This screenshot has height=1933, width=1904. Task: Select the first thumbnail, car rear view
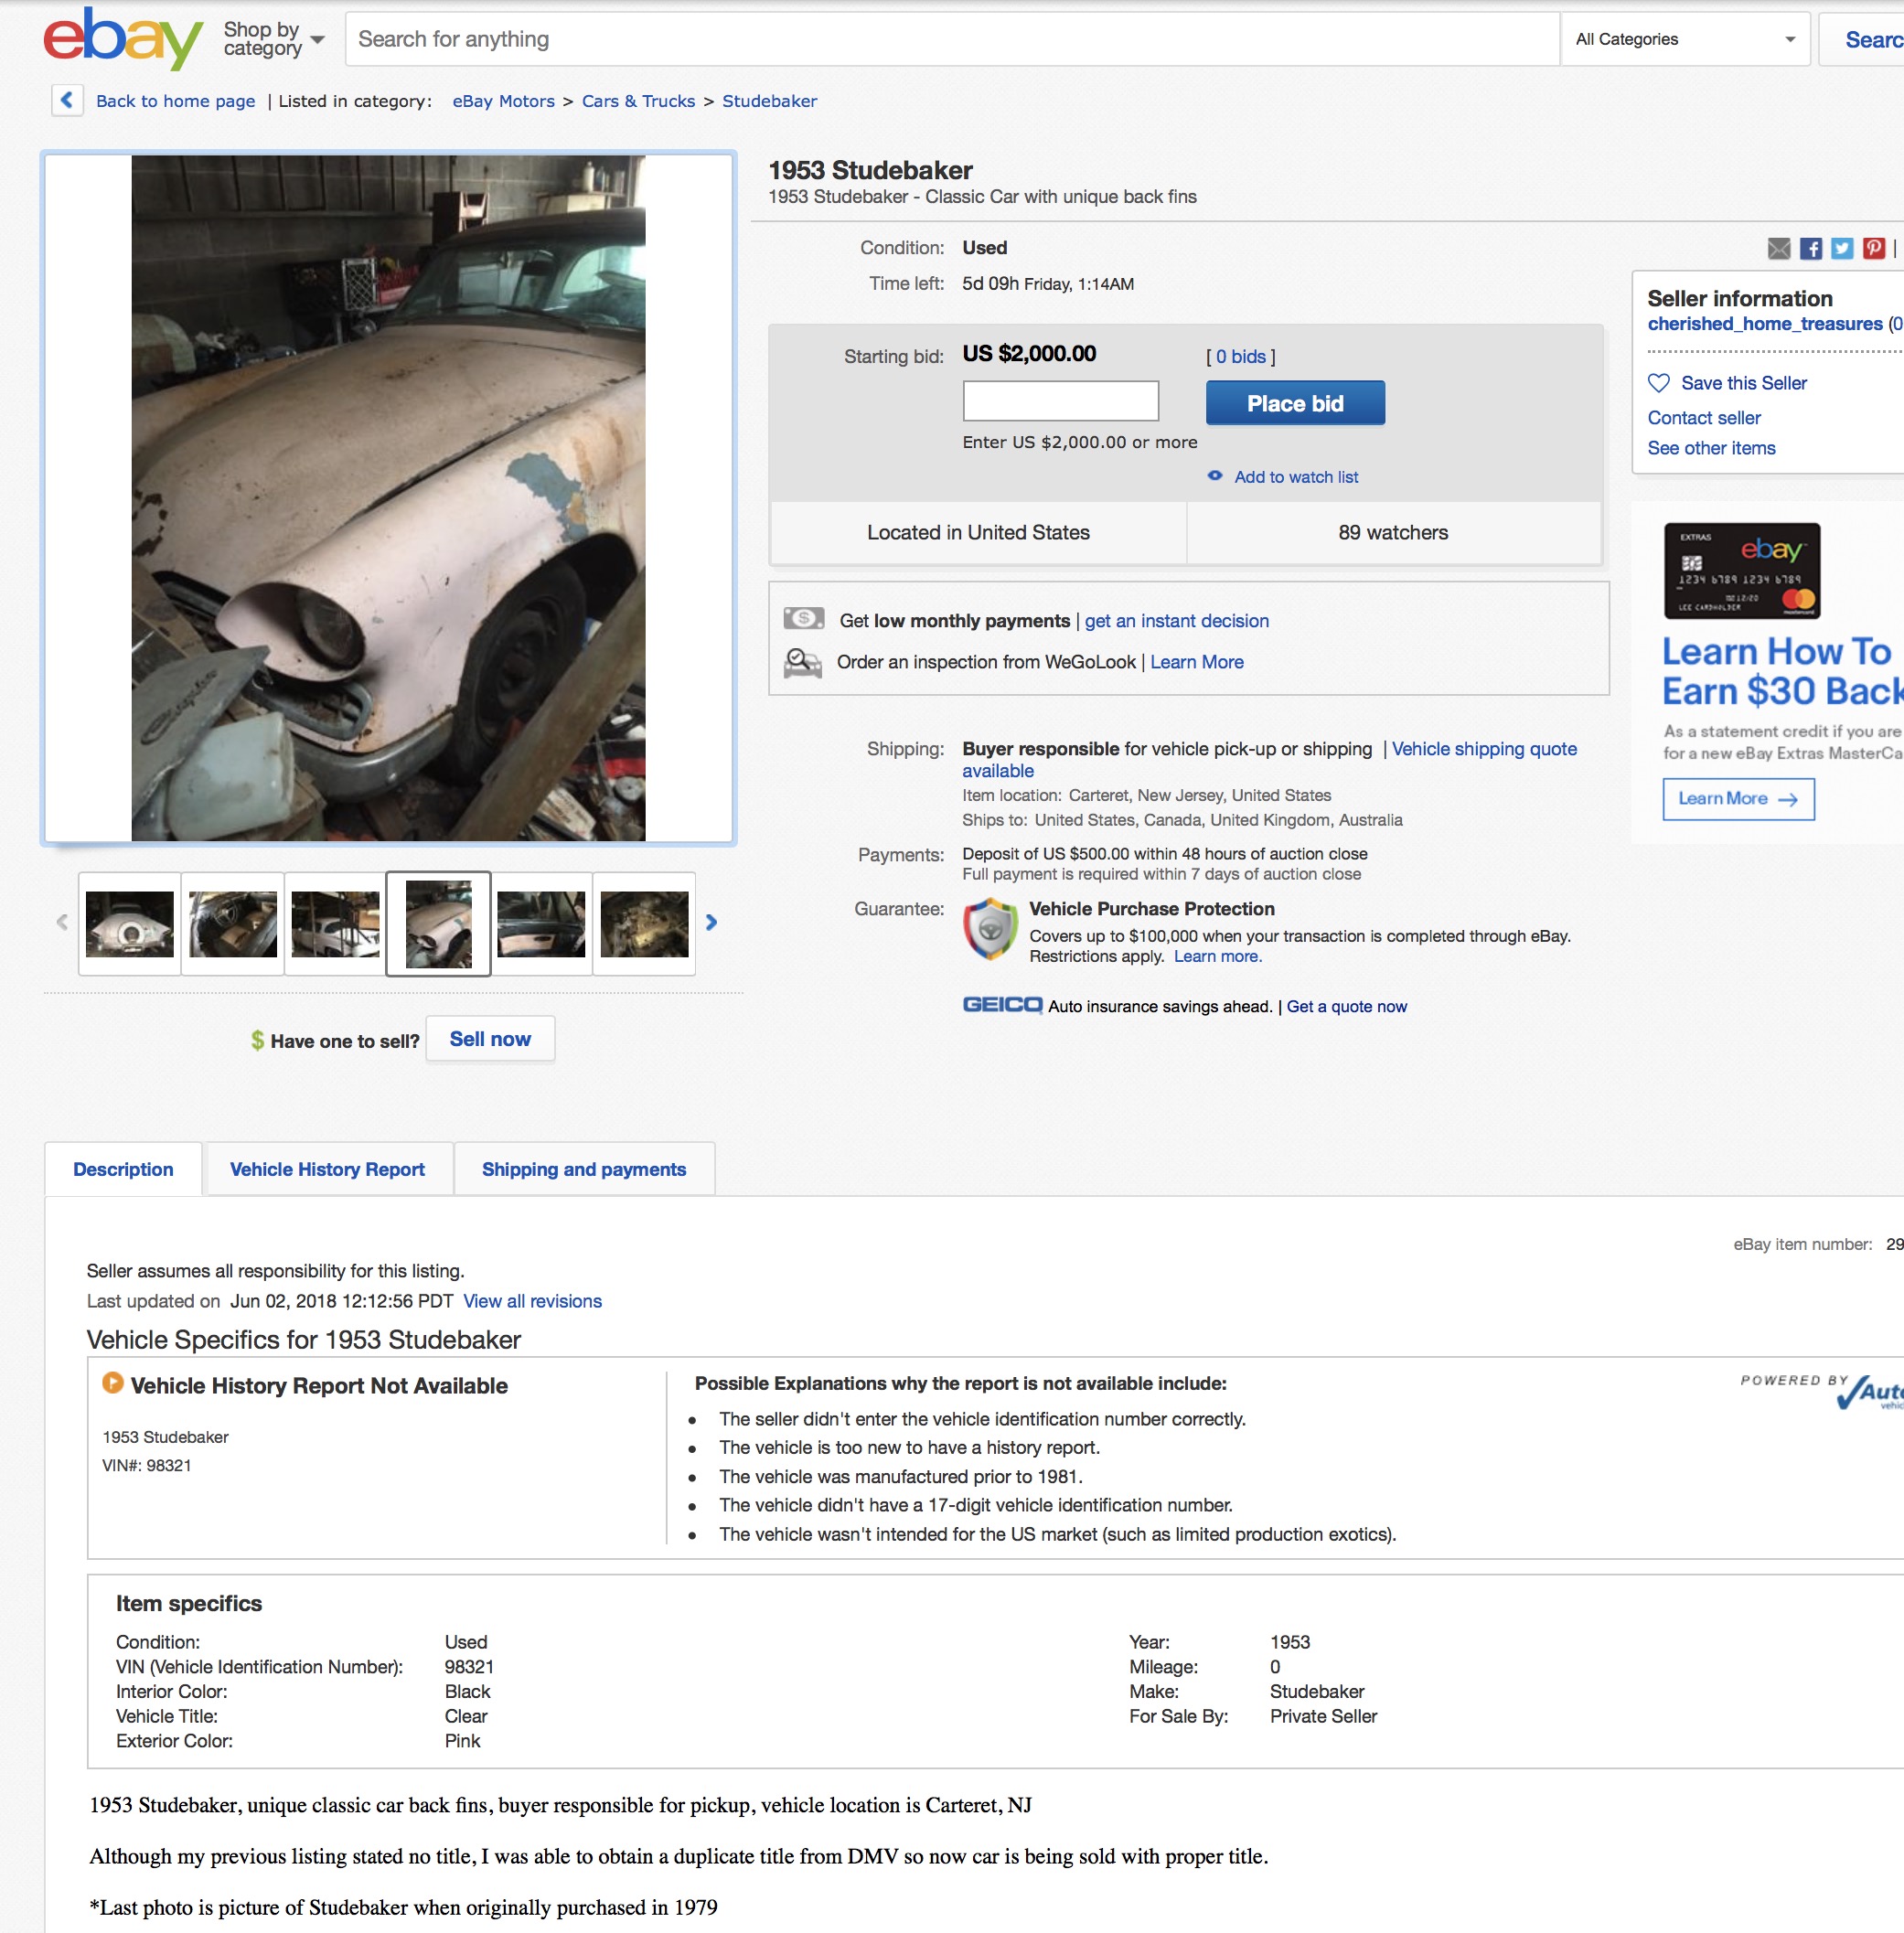(x=130, y=923)
